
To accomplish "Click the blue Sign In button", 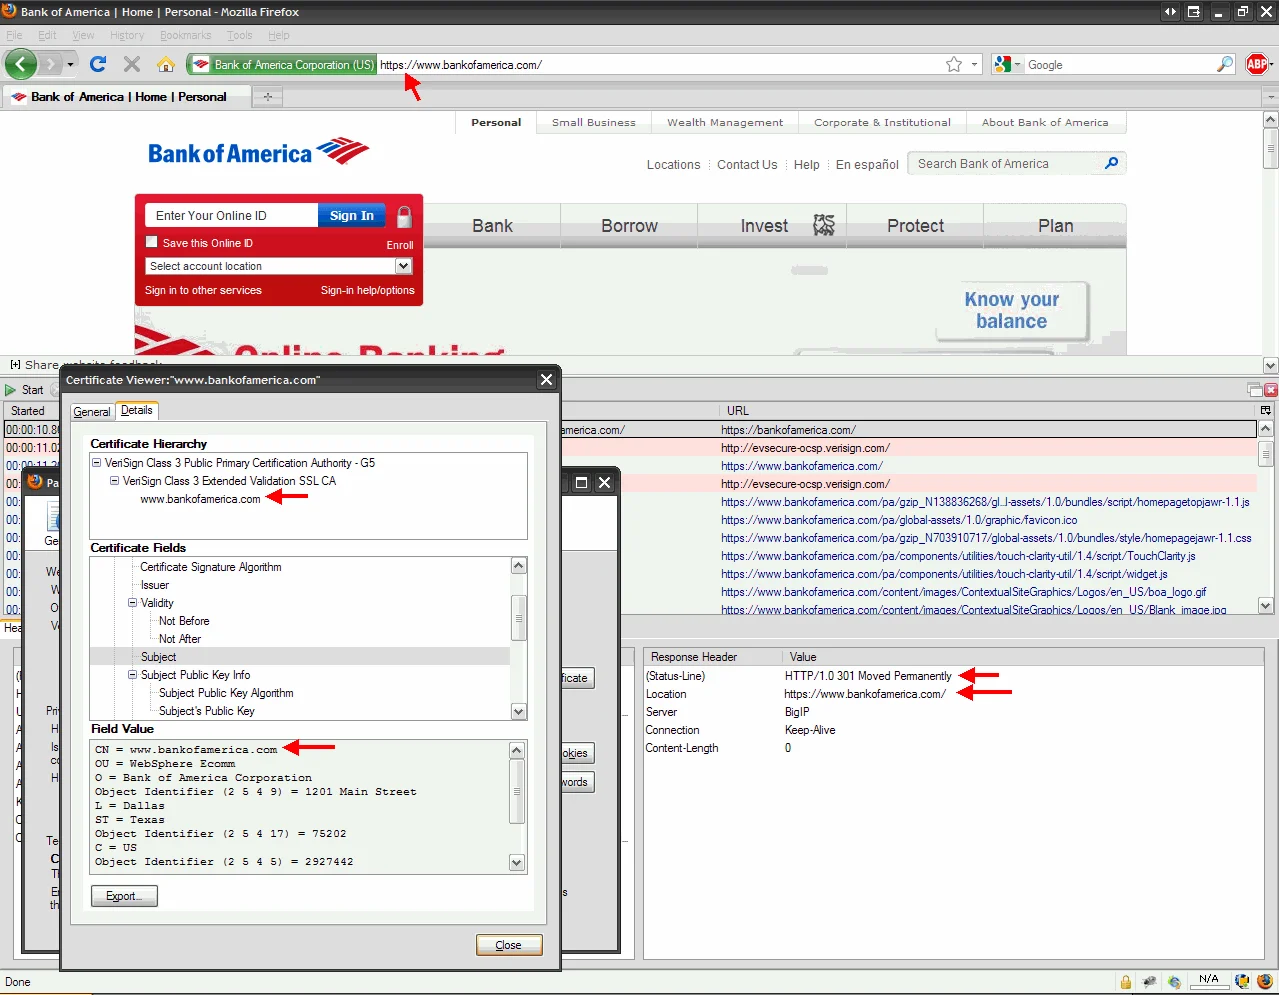I will (352, 215).
